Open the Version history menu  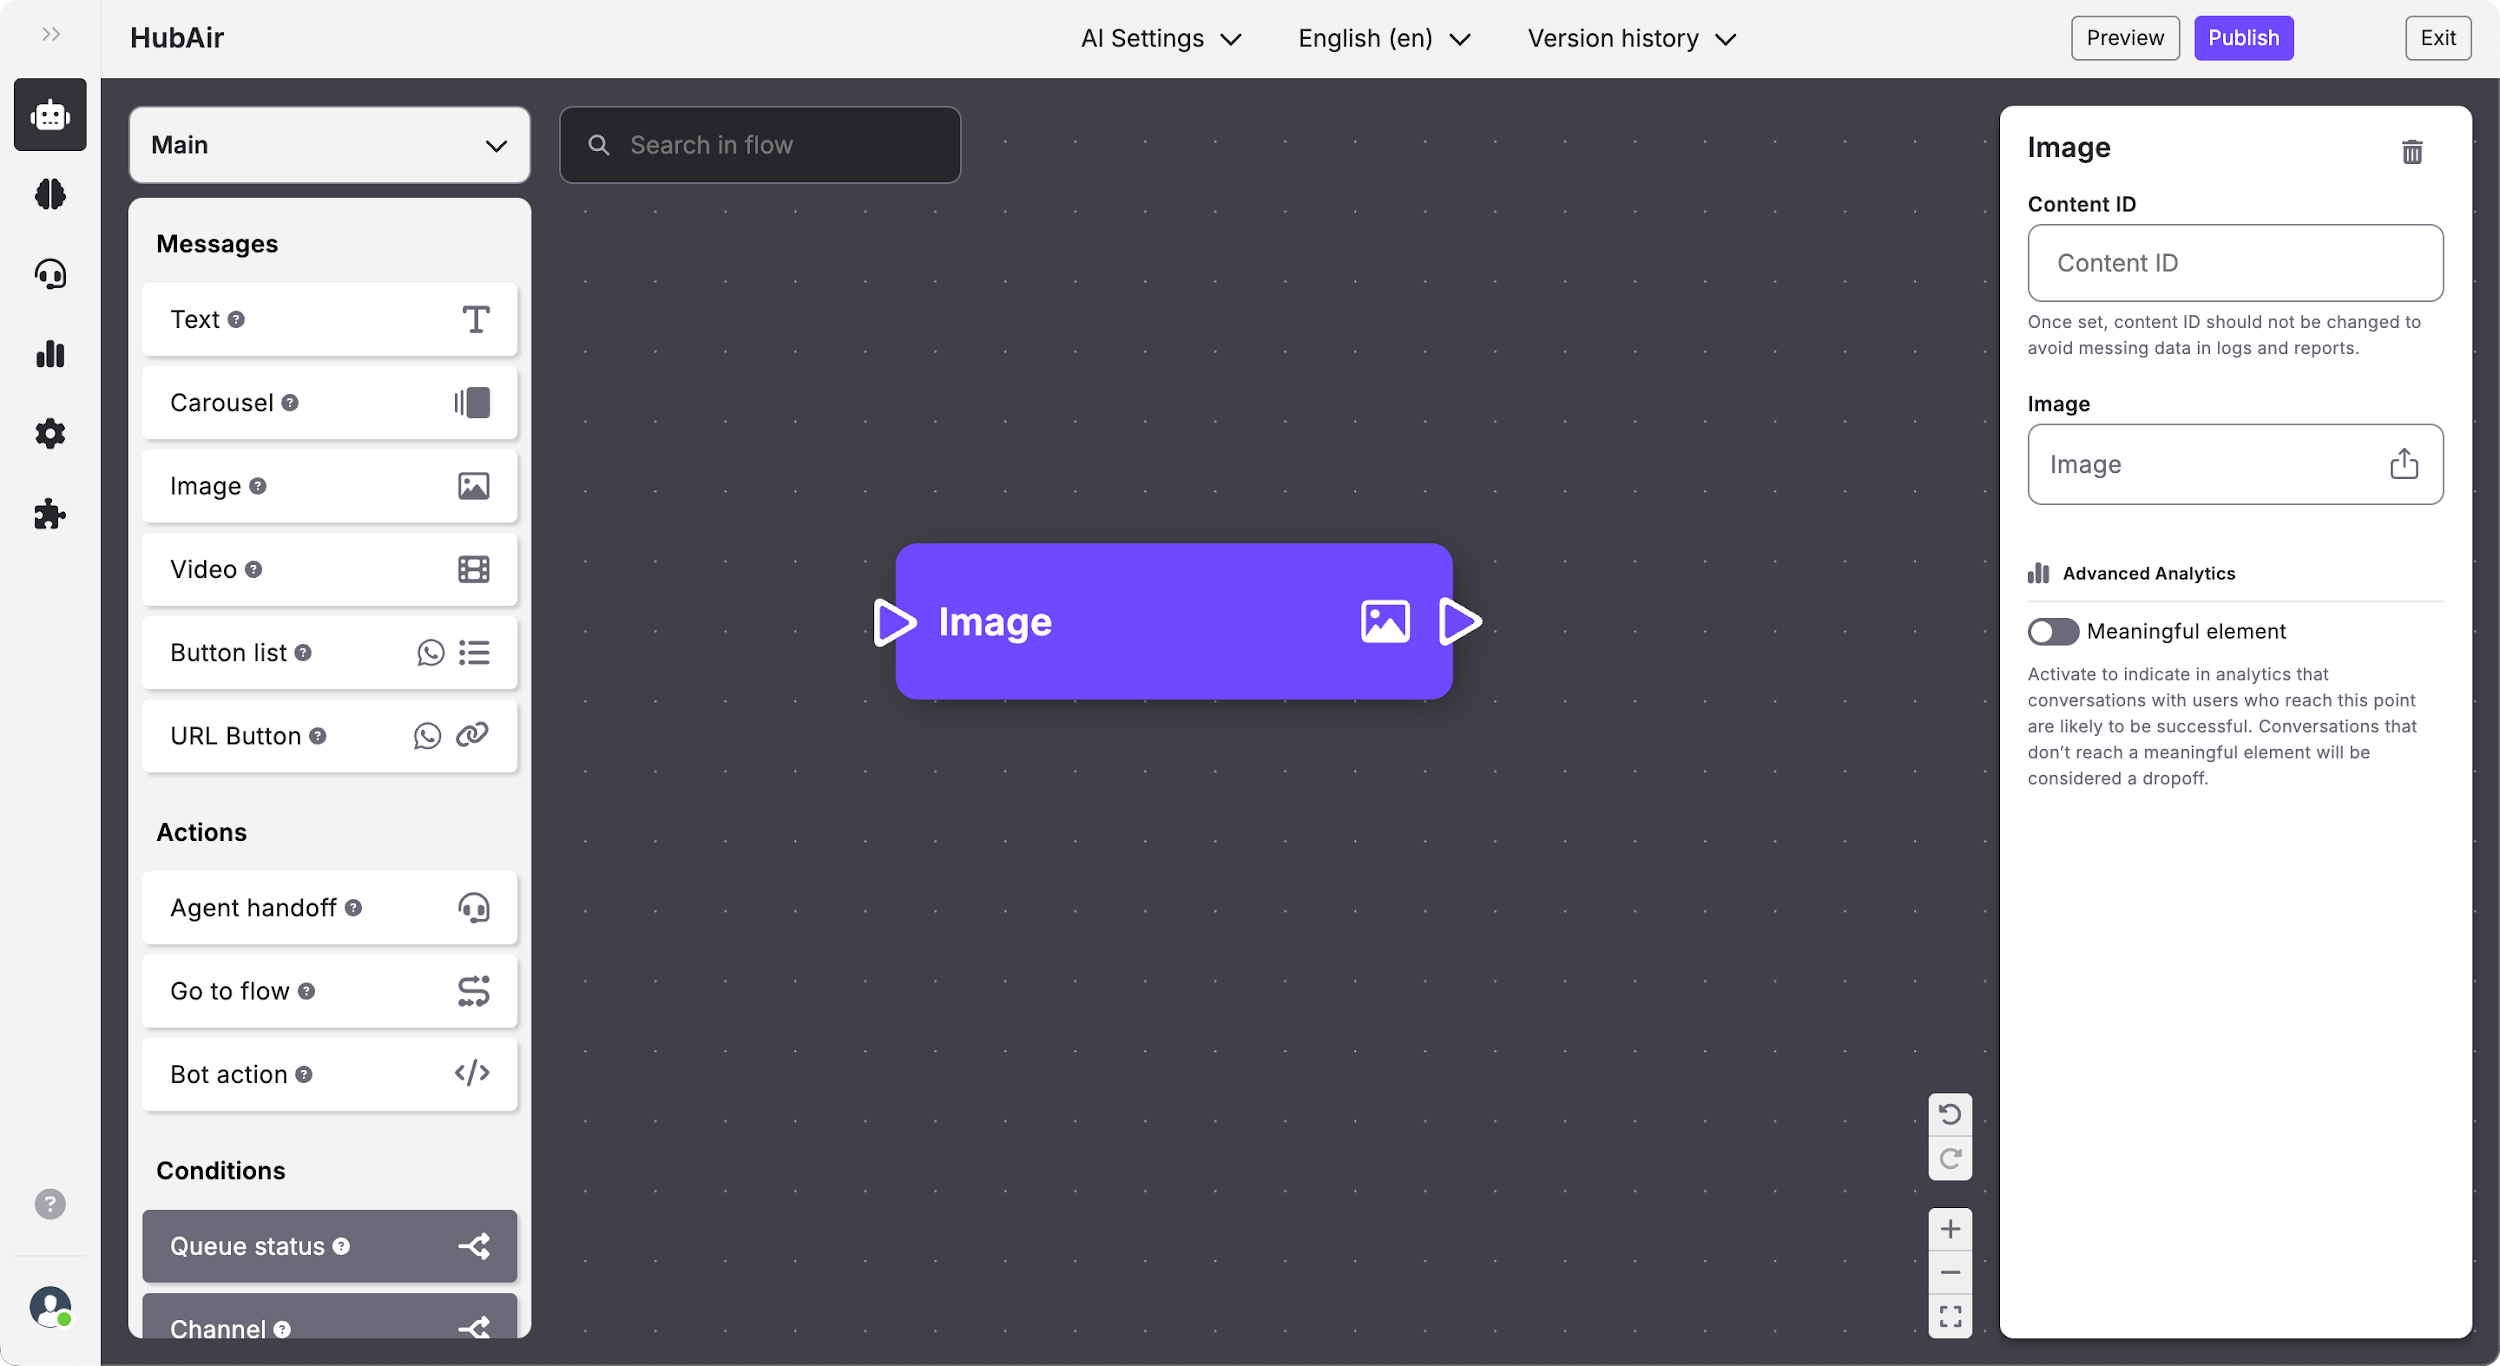(1631, 38)
